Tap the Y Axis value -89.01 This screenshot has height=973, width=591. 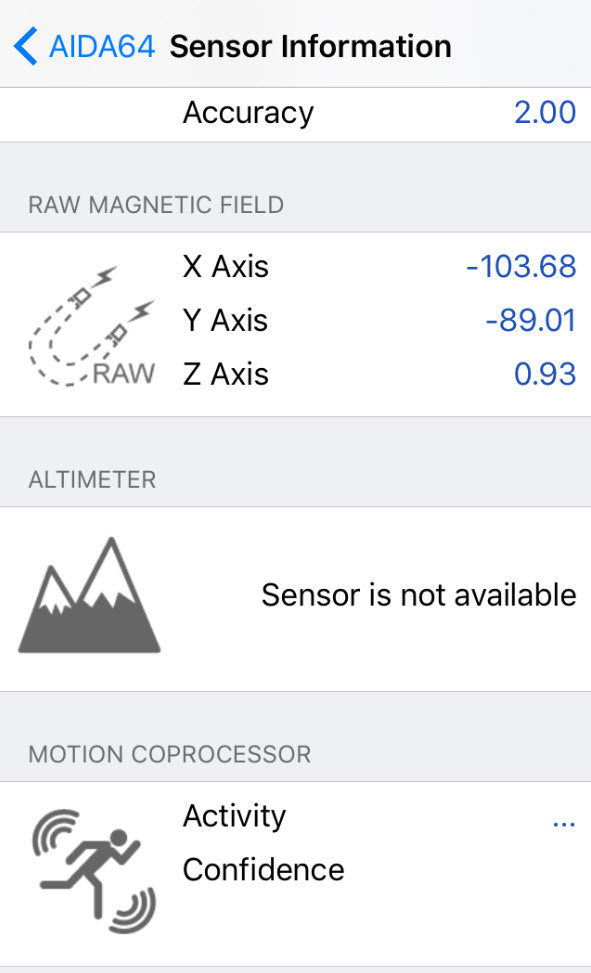tap(531, 321)
